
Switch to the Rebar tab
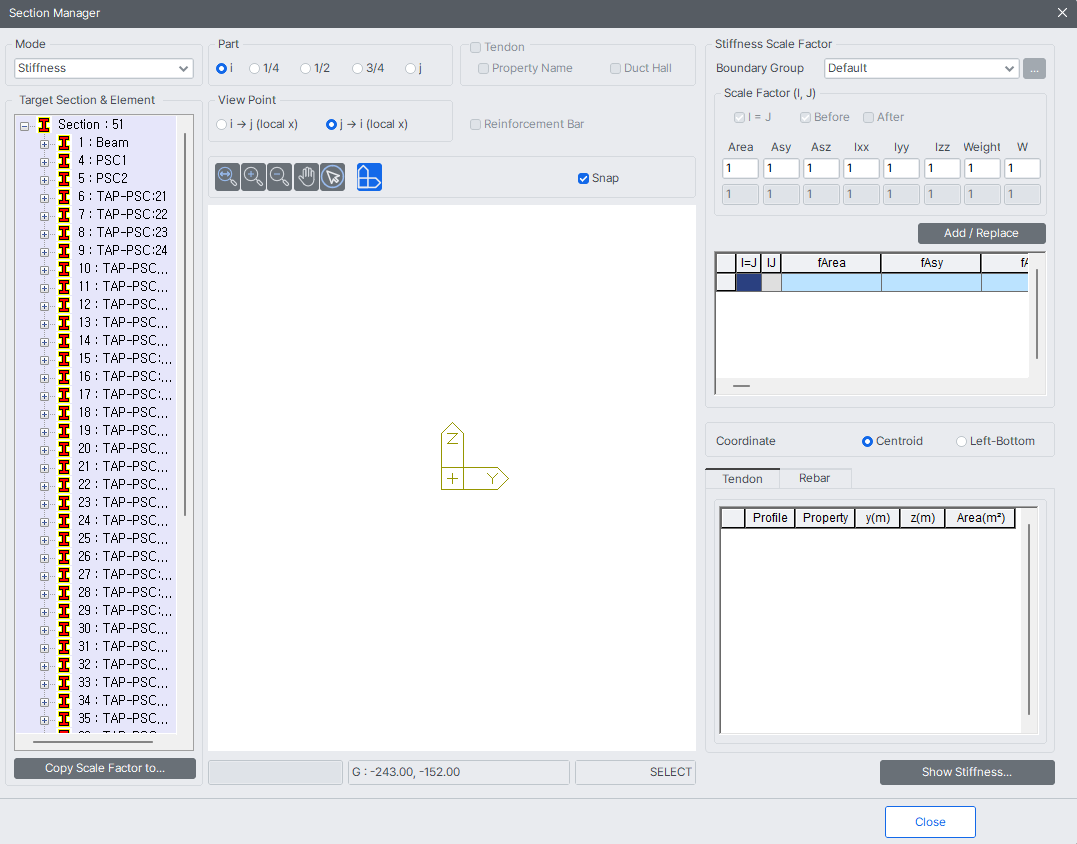click(x=814, y=478)
